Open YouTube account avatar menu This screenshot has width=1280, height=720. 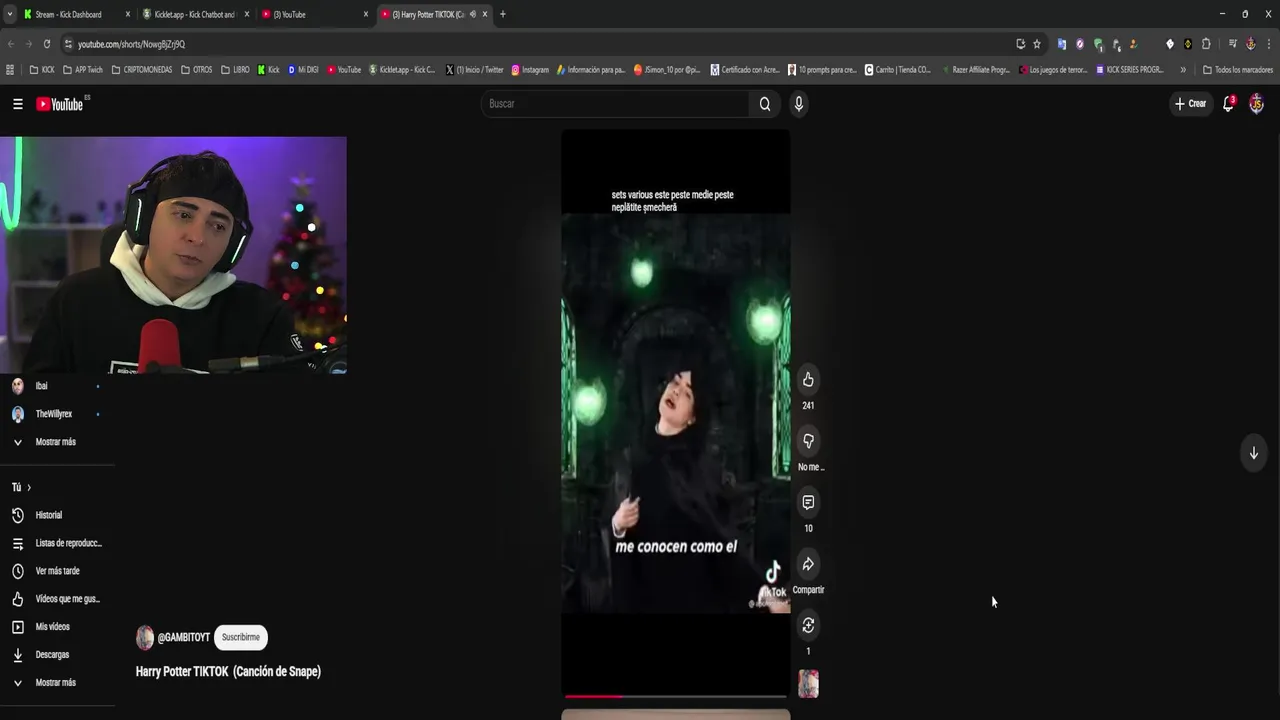tap(1256, 104)
